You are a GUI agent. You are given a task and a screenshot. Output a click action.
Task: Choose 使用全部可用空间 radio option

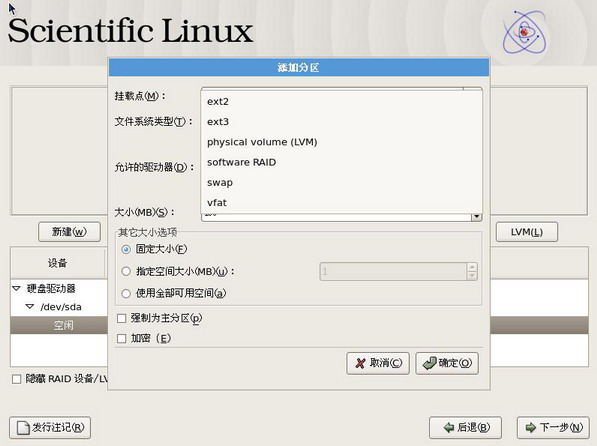[x=126, y=293]
